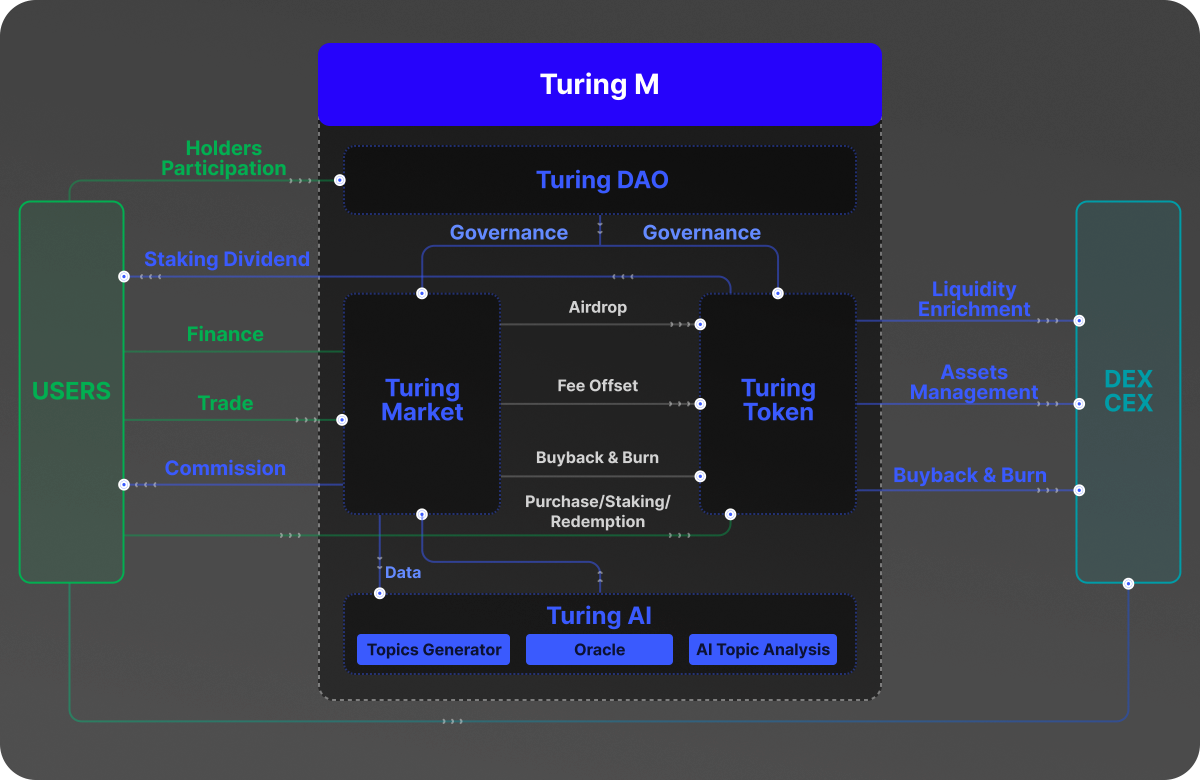Click the Staking Dividend label
Image resolution: width=1200 pixels, height=780 pixels.
coord(227,259)
